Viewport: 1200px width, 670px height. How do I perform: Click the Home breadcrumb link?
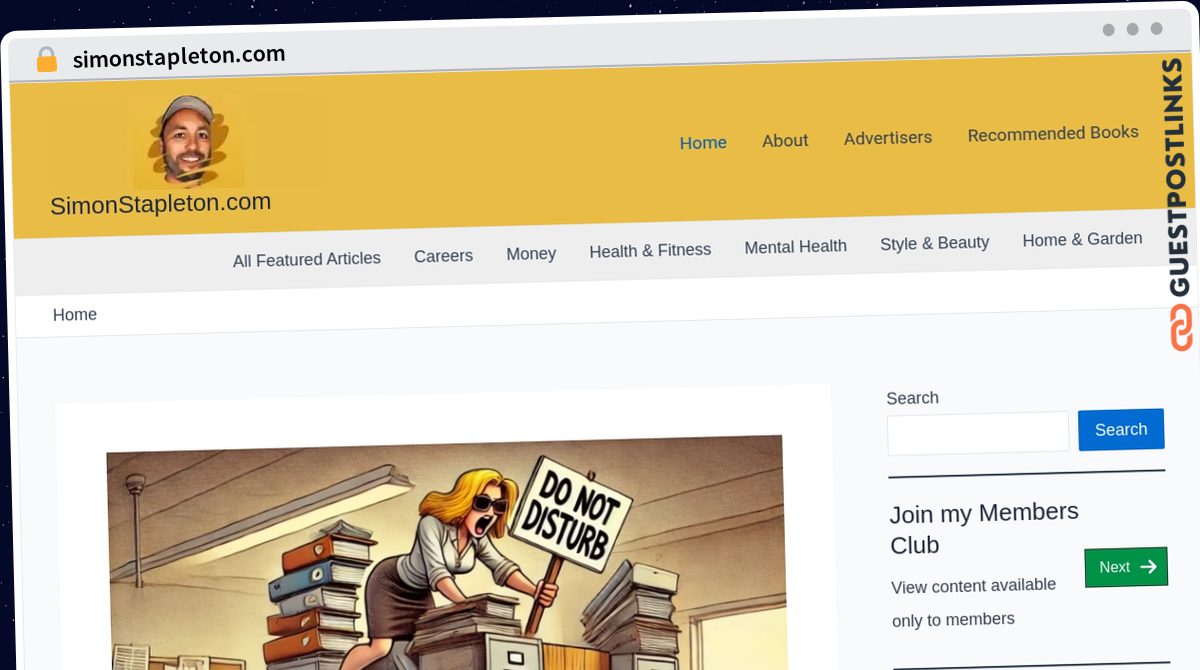click(x=75, y=315)
